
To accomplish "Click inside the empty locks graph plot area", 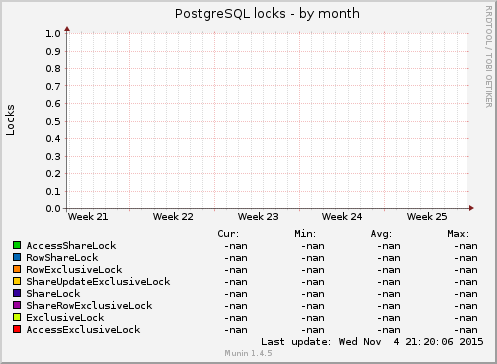I will [268, 121].
